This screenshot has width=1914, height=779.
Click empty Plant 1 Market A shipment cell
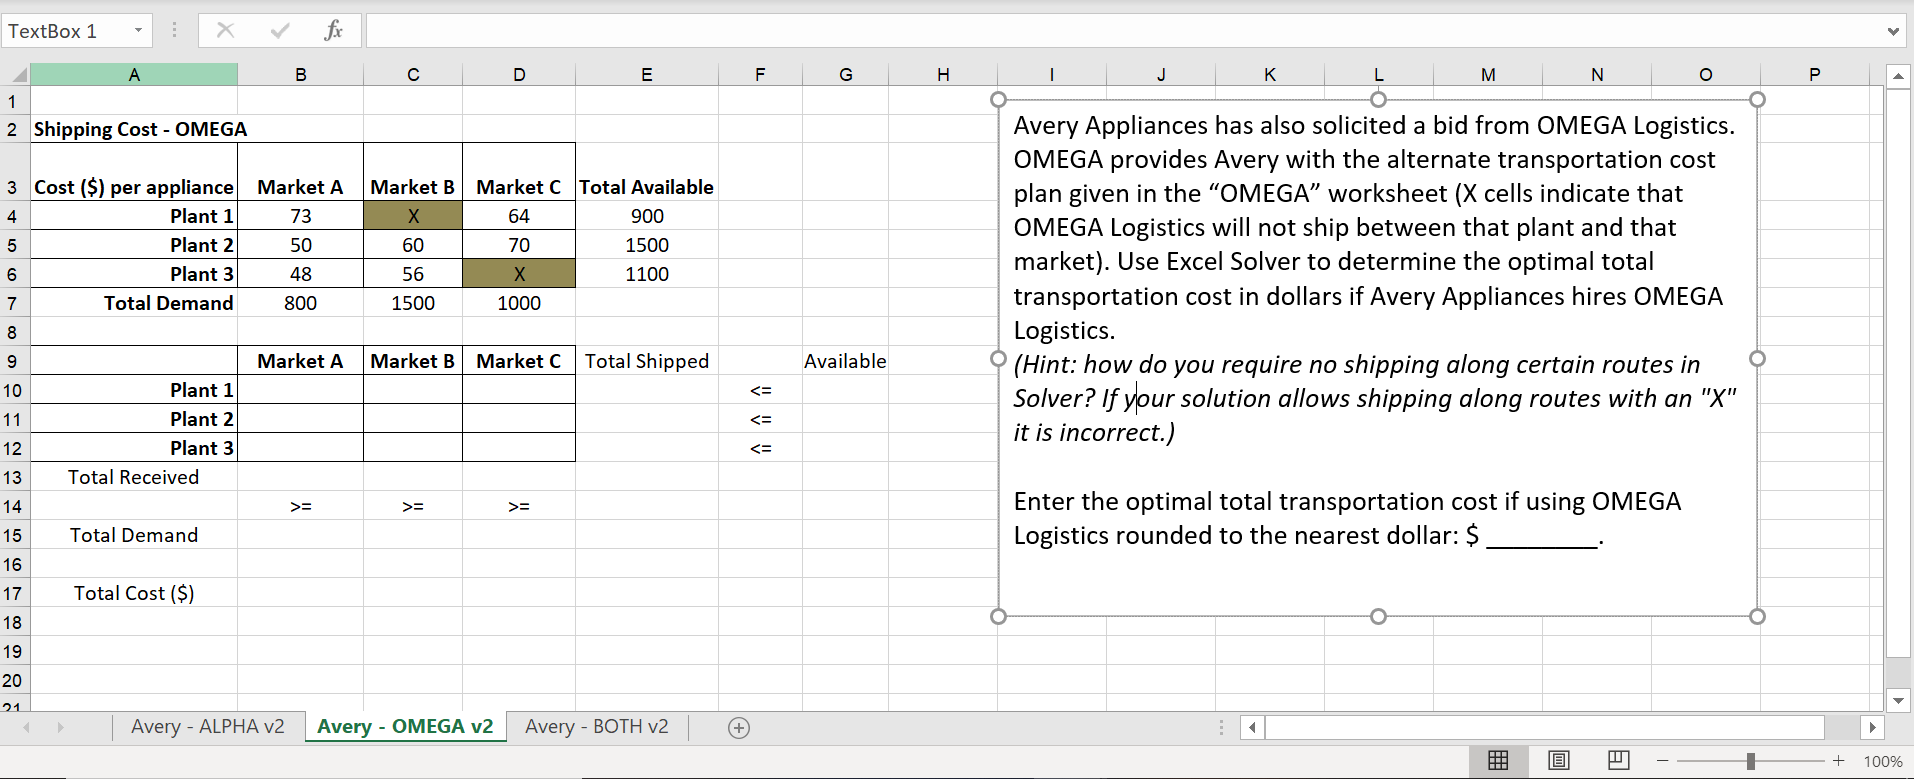pos(300,390)
